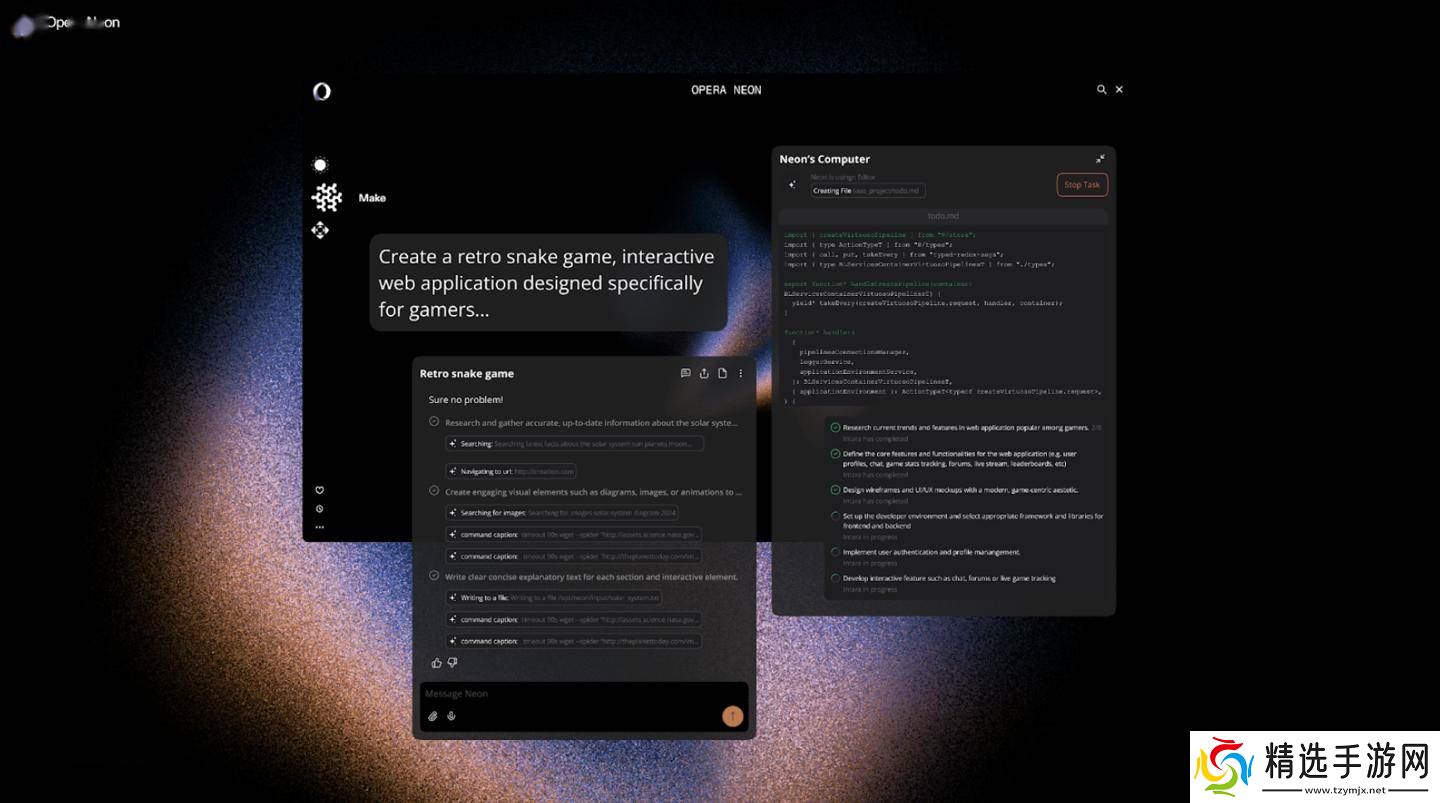Click the share icon in Retro snake game panel
Screen dimensions: 1440x803
[x=704, y=374]
